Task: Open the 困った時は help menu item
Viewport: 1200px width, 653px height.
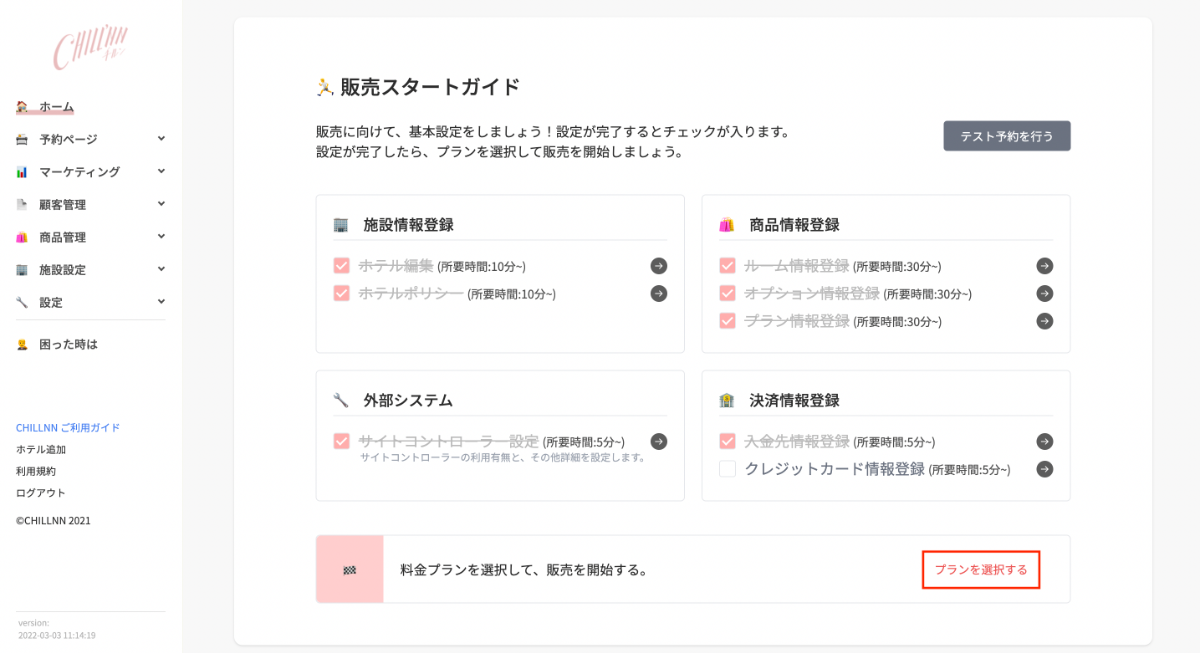Action: pyautogui.click(x=68, y=344)
